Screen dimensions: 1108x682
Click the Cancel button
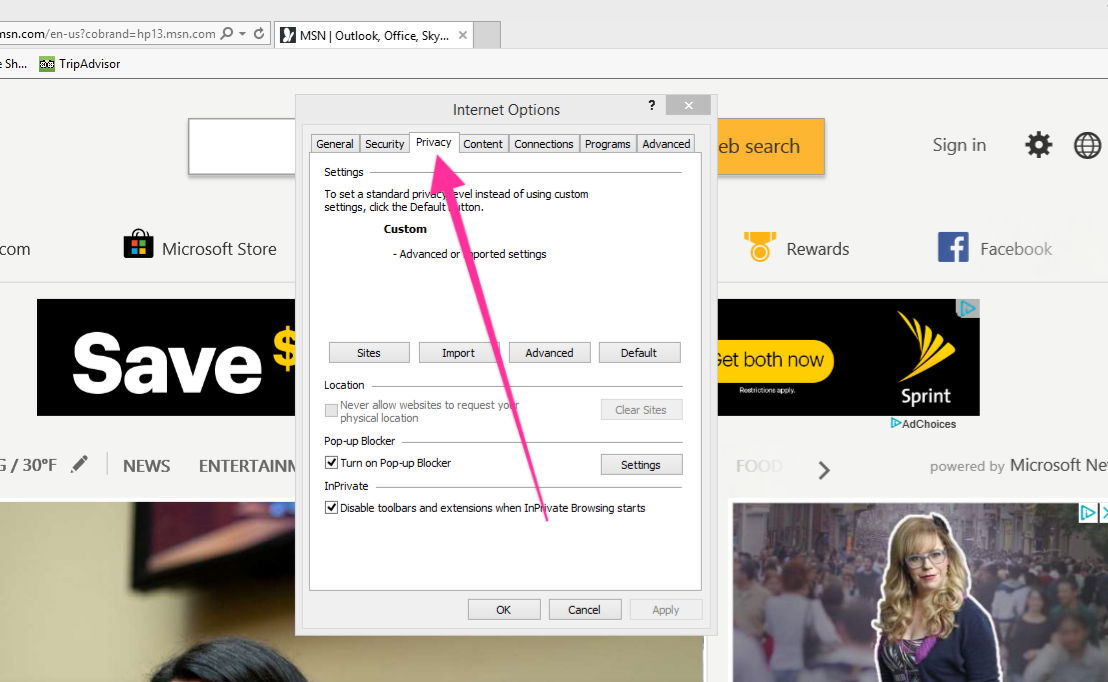pos(584,609)
